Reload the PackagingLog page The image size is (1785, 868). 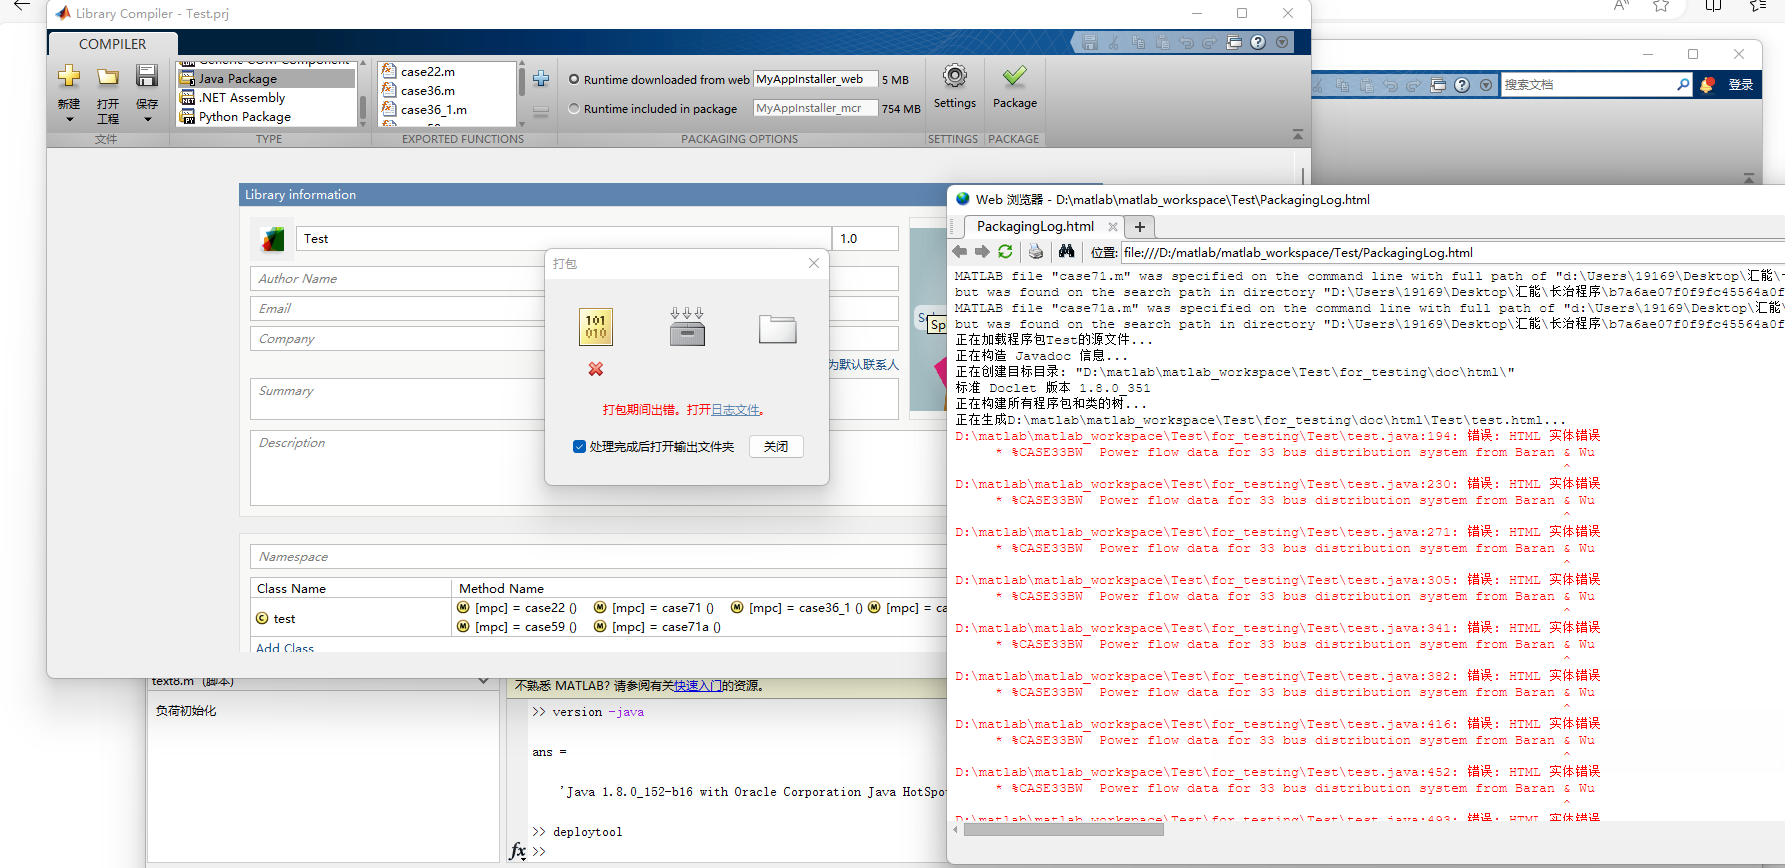click(1005, 252)
